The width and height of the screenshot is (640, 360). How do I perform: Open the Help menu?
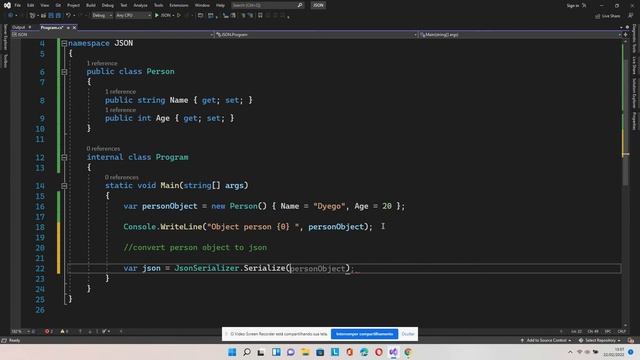click(220, 5)
